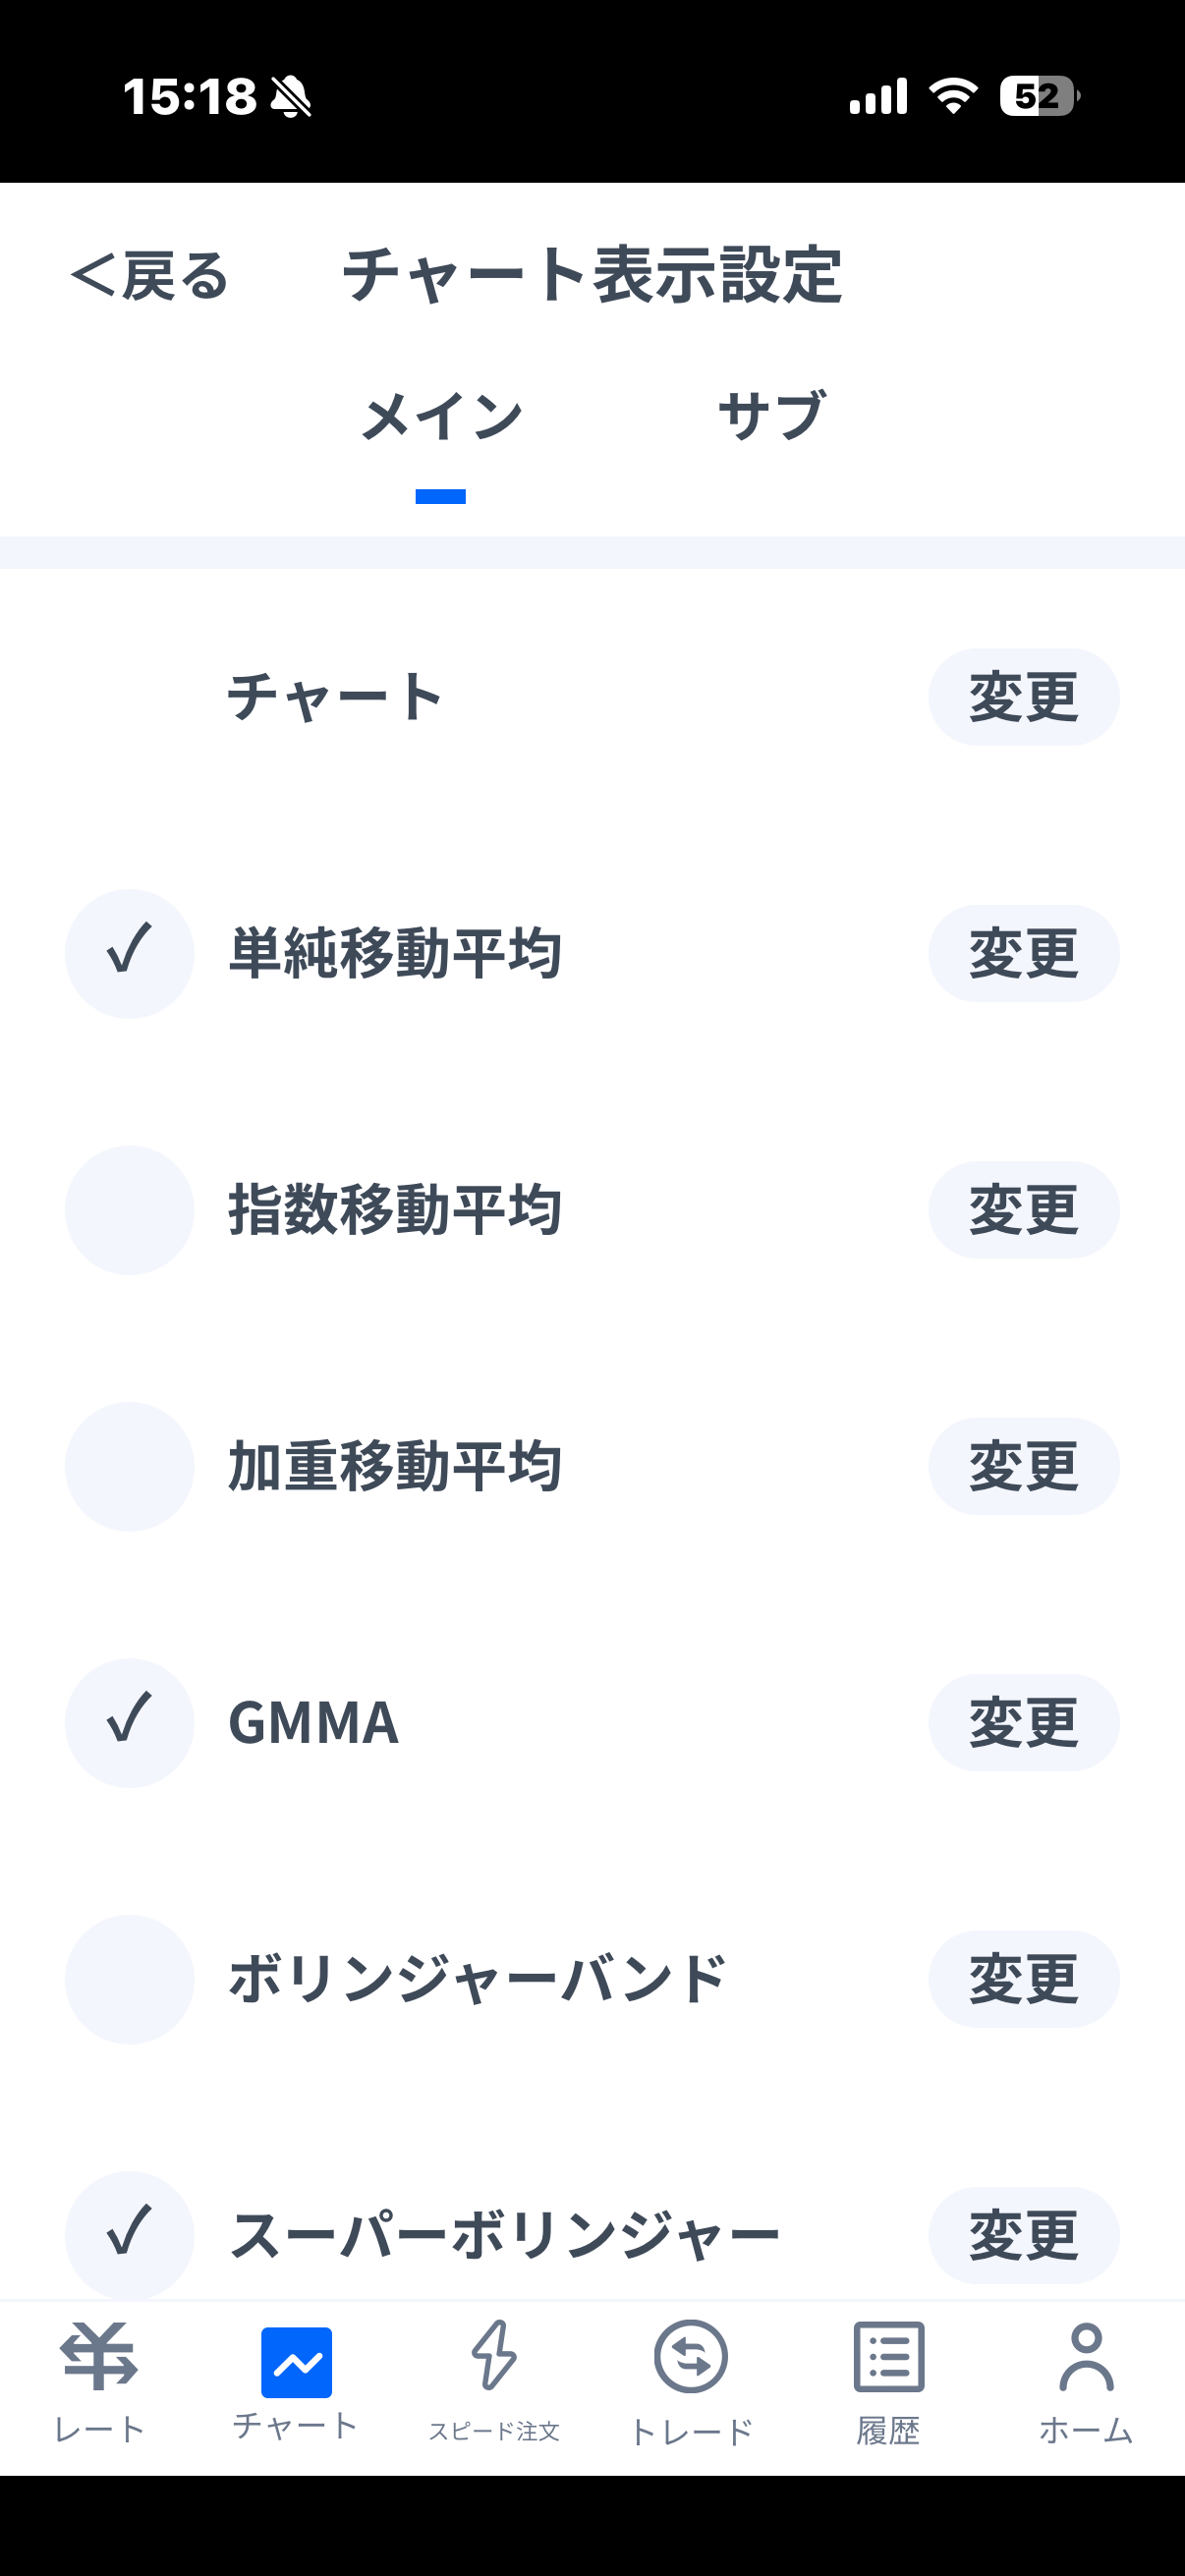The height and width of the screenshot is (2576, 1185).
Task: Enable 加重移動平均 checkbox
Action: point(130,1466)
